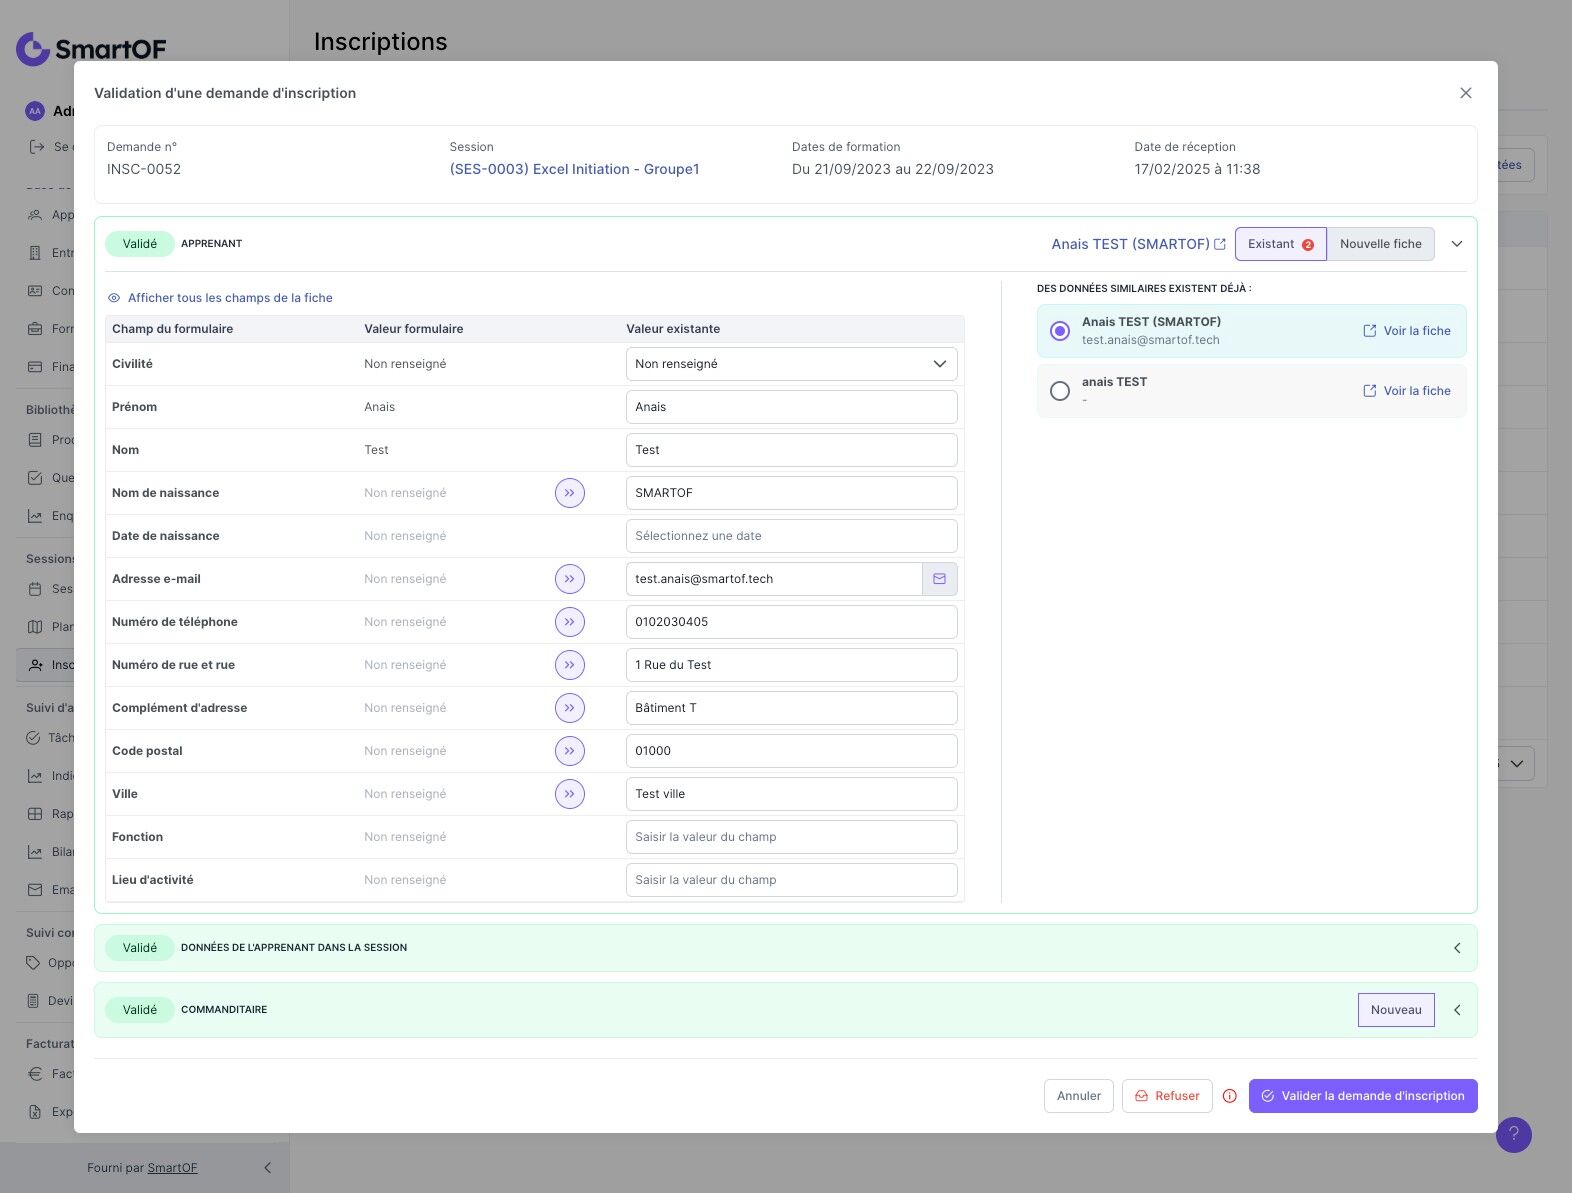The image size is (1572, 1193).
Task: Click Valider la demande d'inscription
Action: pyautogui.click(x=1363, y=1096)
